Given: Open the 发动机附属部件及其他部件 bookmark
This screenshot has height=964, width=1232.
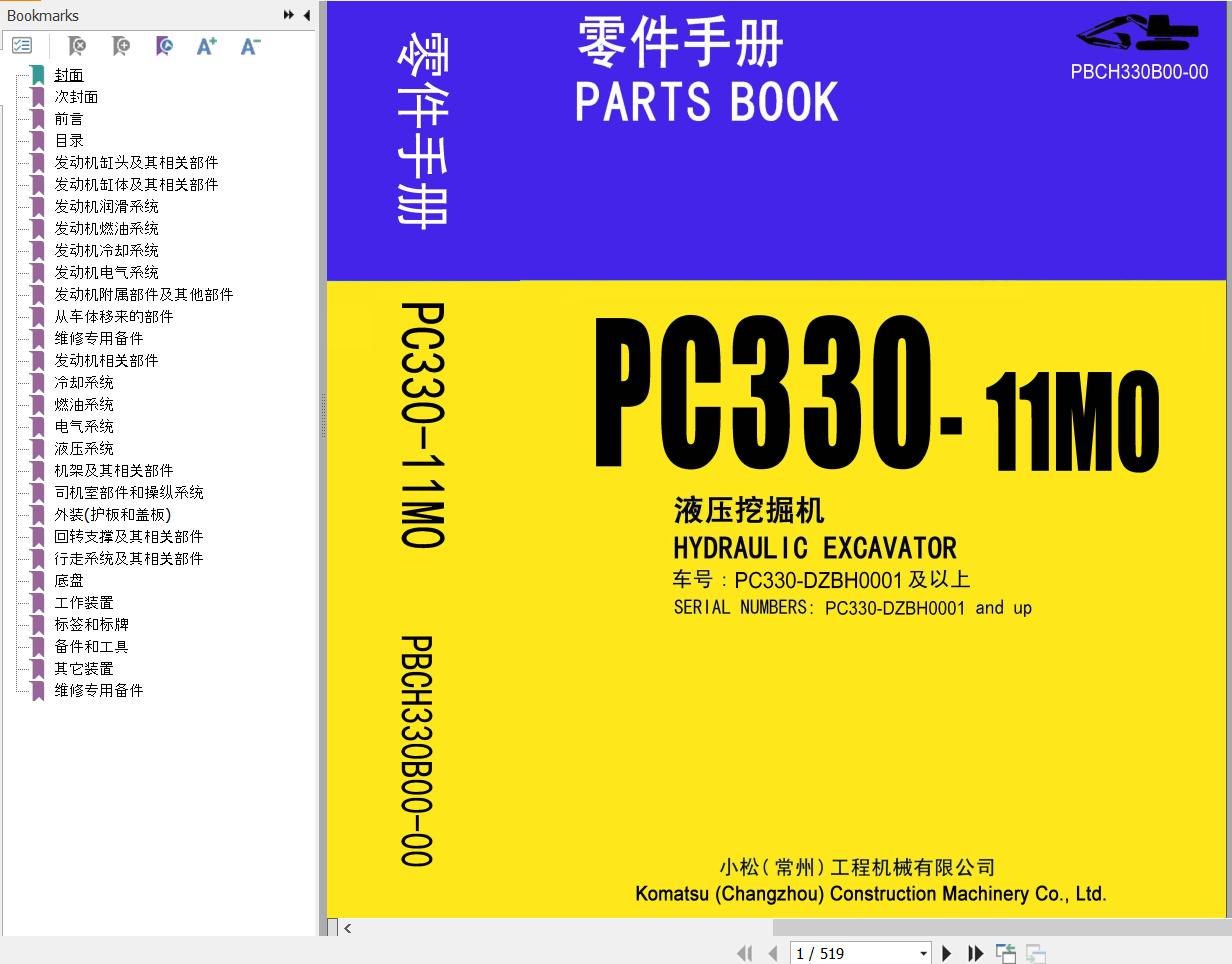Looking at the screenshot, I should click(x=144, y=295).
